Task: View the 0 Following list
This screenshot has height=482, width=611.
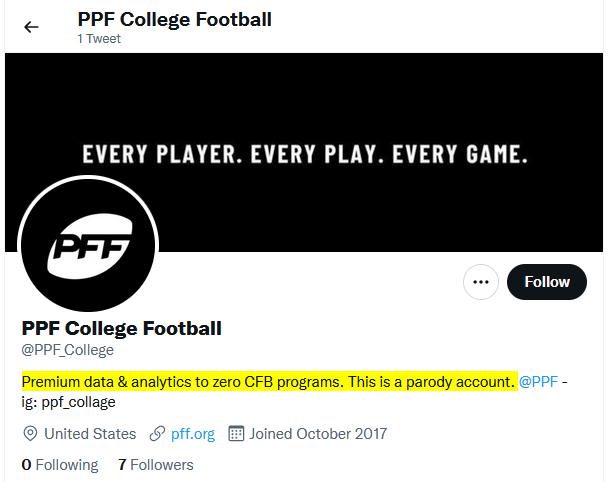Action: [x=60, y=465]
